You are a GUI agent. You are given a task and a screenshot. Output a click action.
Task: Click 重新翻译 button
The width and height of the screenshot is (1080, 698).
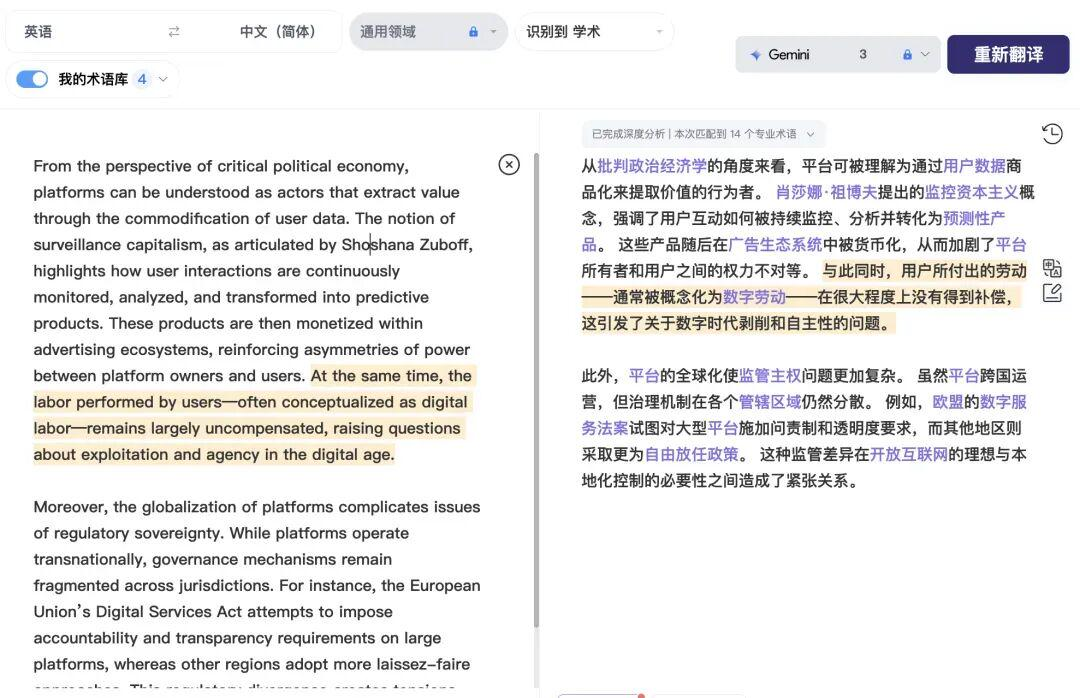[x=1008, y=54]
